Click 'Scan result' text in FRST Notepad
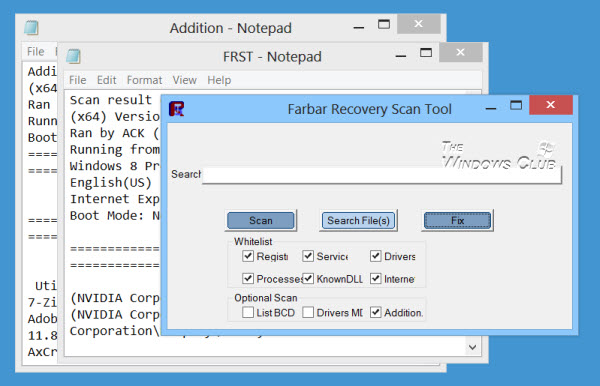Image resolution: width=600 pixels, height=386 pixels. (111, 100)
